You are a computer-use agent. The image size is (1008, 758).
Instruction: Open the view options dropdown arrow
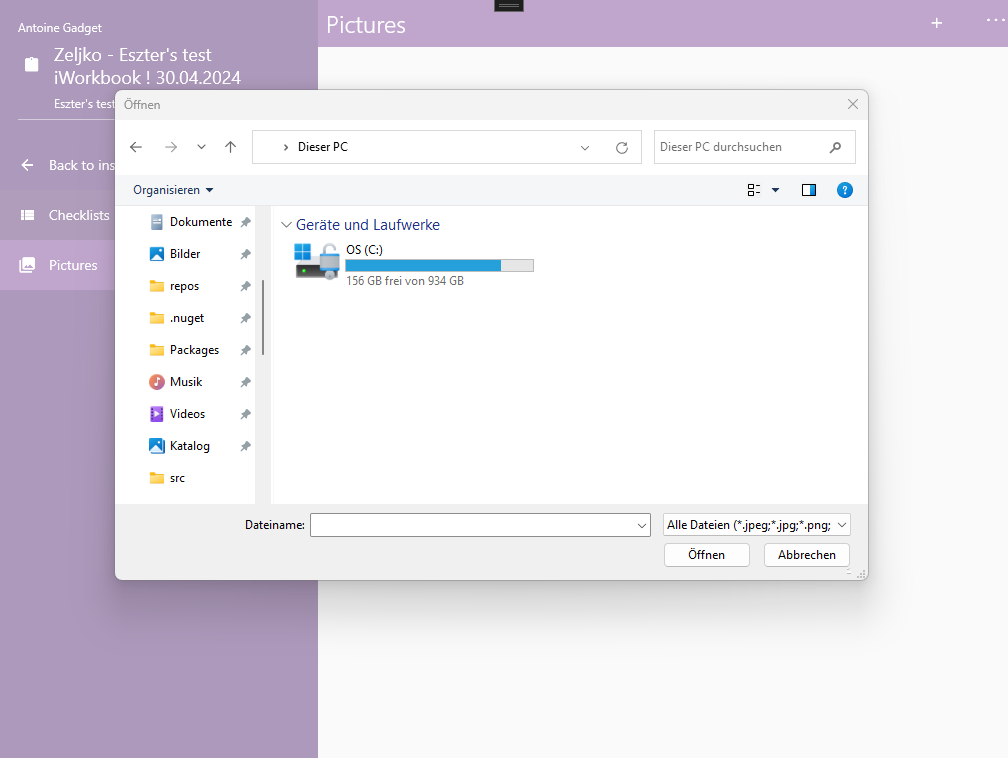775,190
